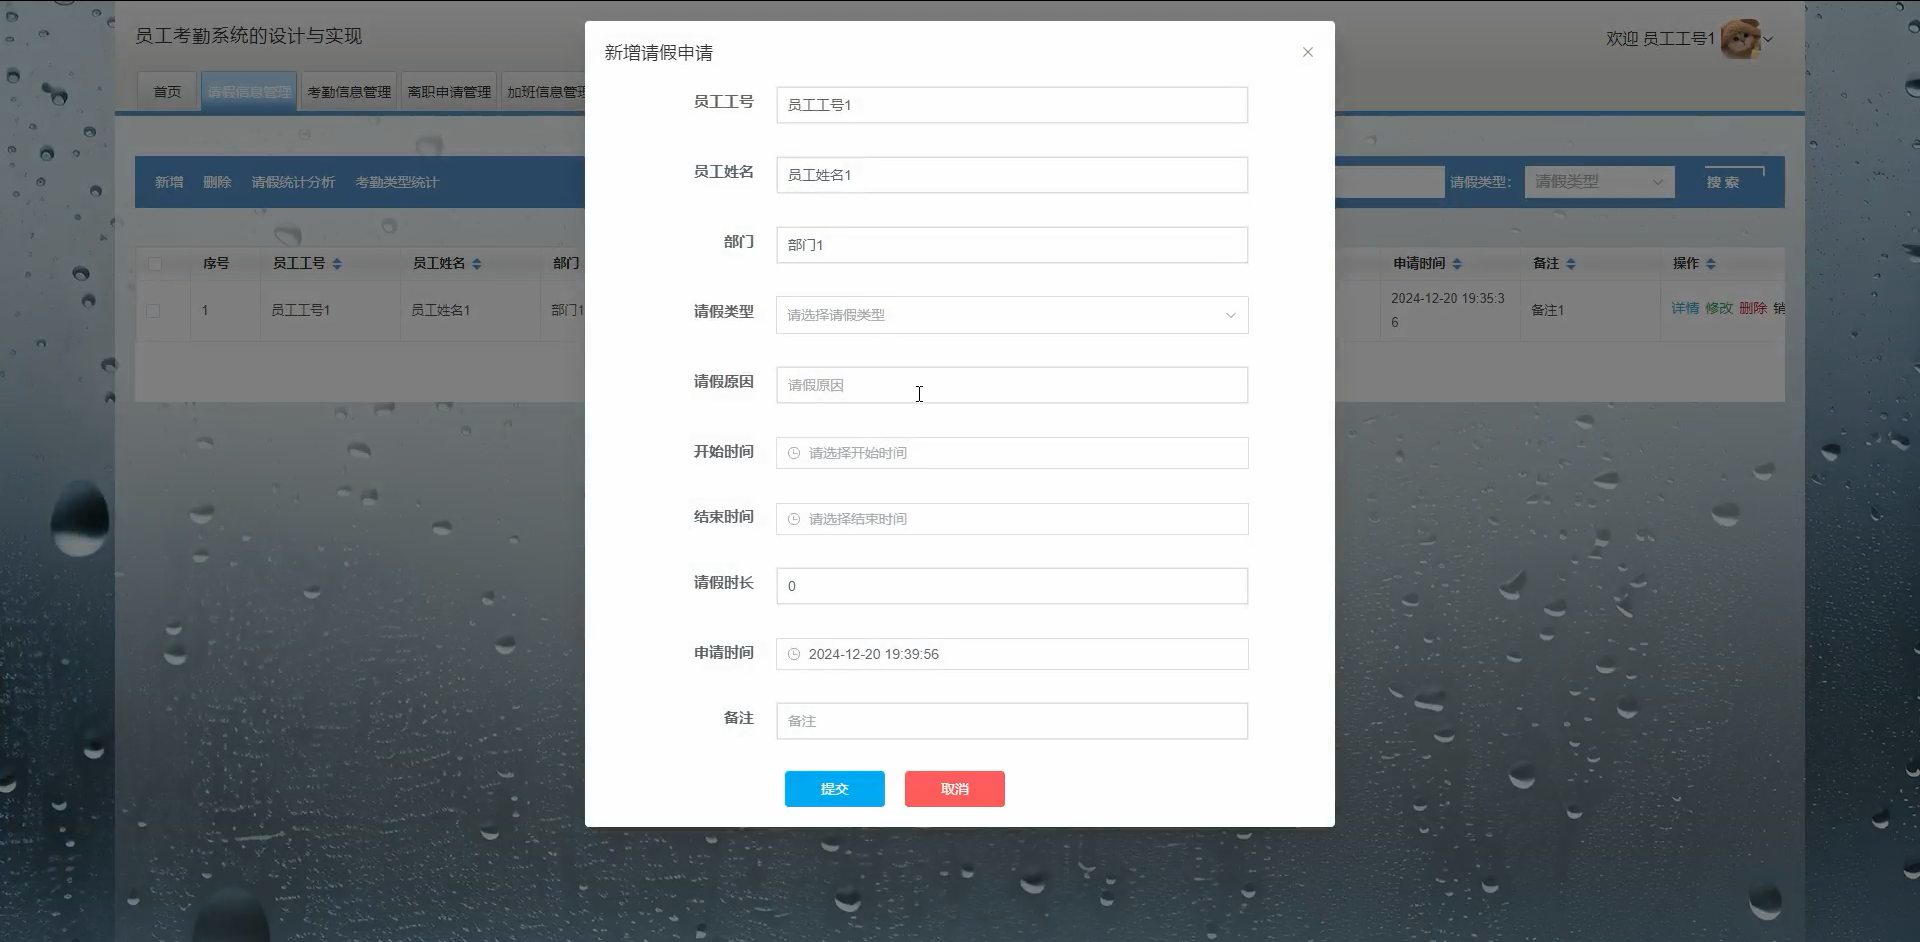
Task: Open the 请假类型 filter dropdown in the search bar
Action: (1598, 181)
